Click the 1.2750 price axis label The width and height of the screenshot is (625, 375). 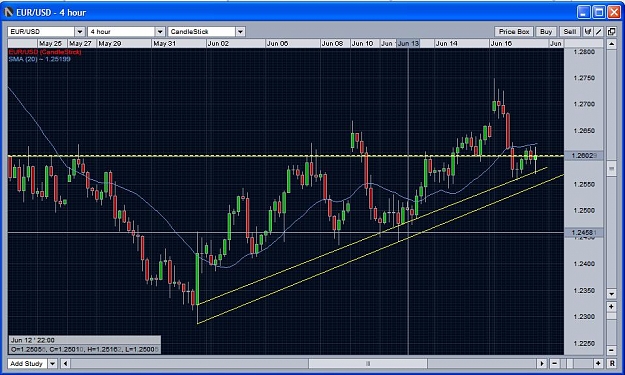point(584,78)
